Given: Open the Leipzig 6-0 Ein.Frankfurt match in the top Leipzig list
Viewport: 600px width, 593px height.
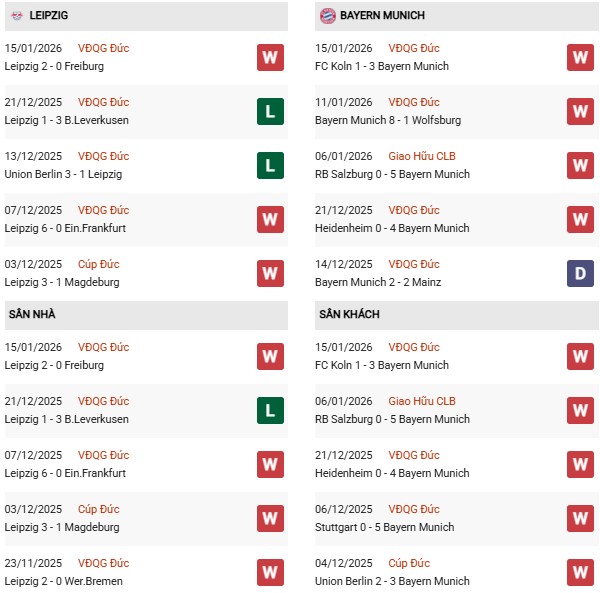Looking at the screenshot, I should pyautogui.click(x=67, y=228).
